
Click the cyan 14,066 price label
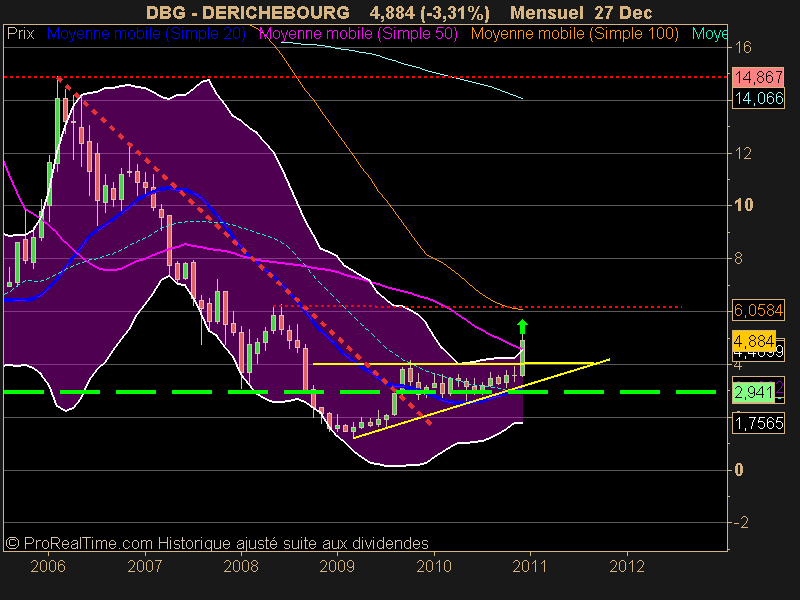tap(758, 98)
